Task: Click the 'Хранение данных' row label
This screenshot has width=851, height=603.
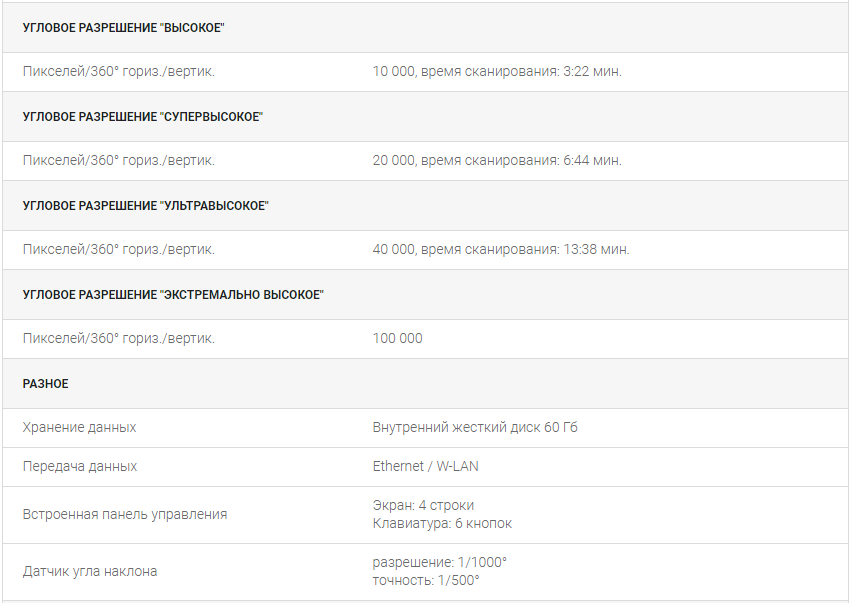Action: (79, 427)
